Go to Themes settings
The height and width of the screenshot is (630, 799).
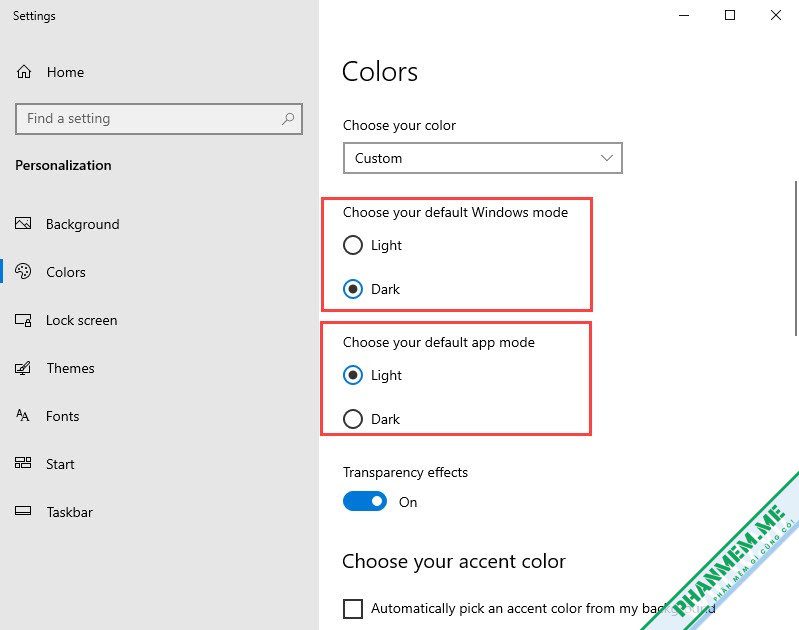70,368
